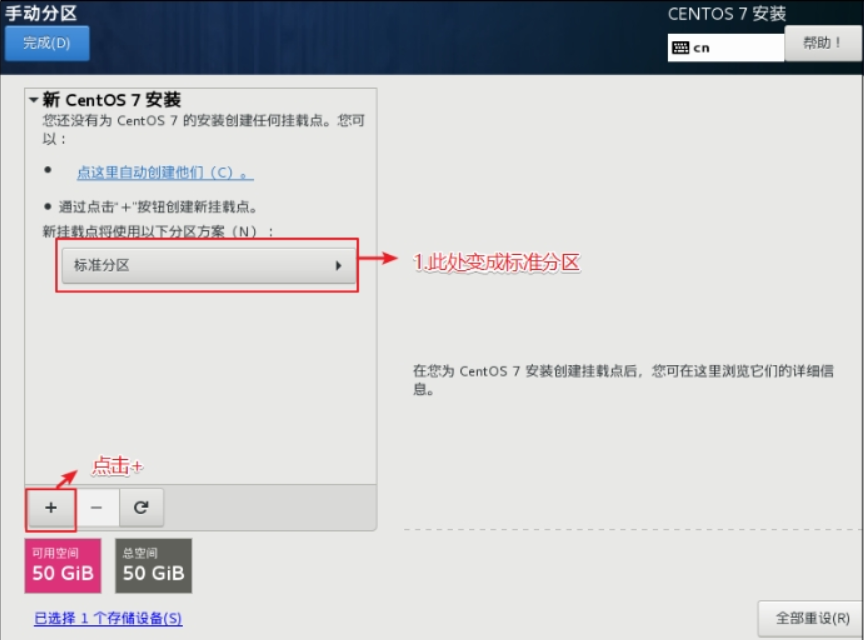Click the plus button to add mount point

point(51,507)
